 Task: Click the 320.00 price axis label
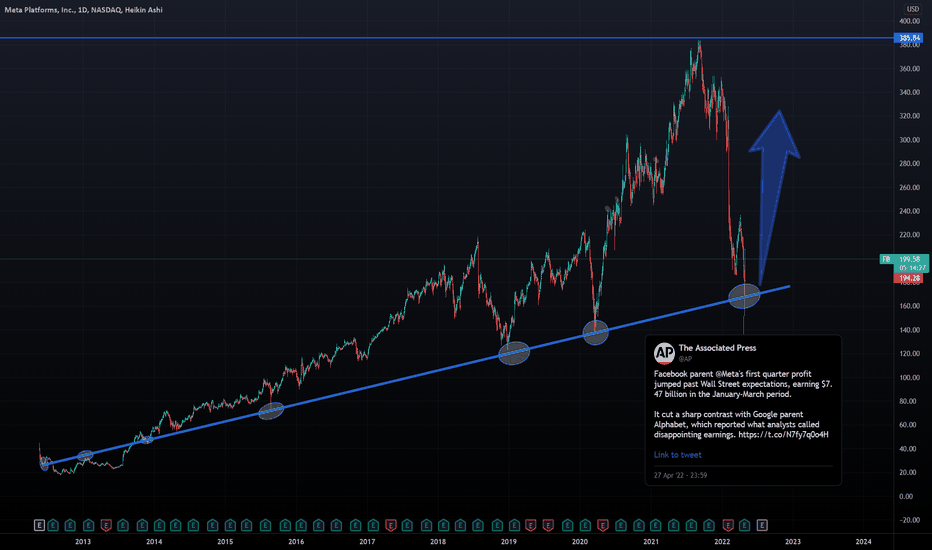click(909, 117)
